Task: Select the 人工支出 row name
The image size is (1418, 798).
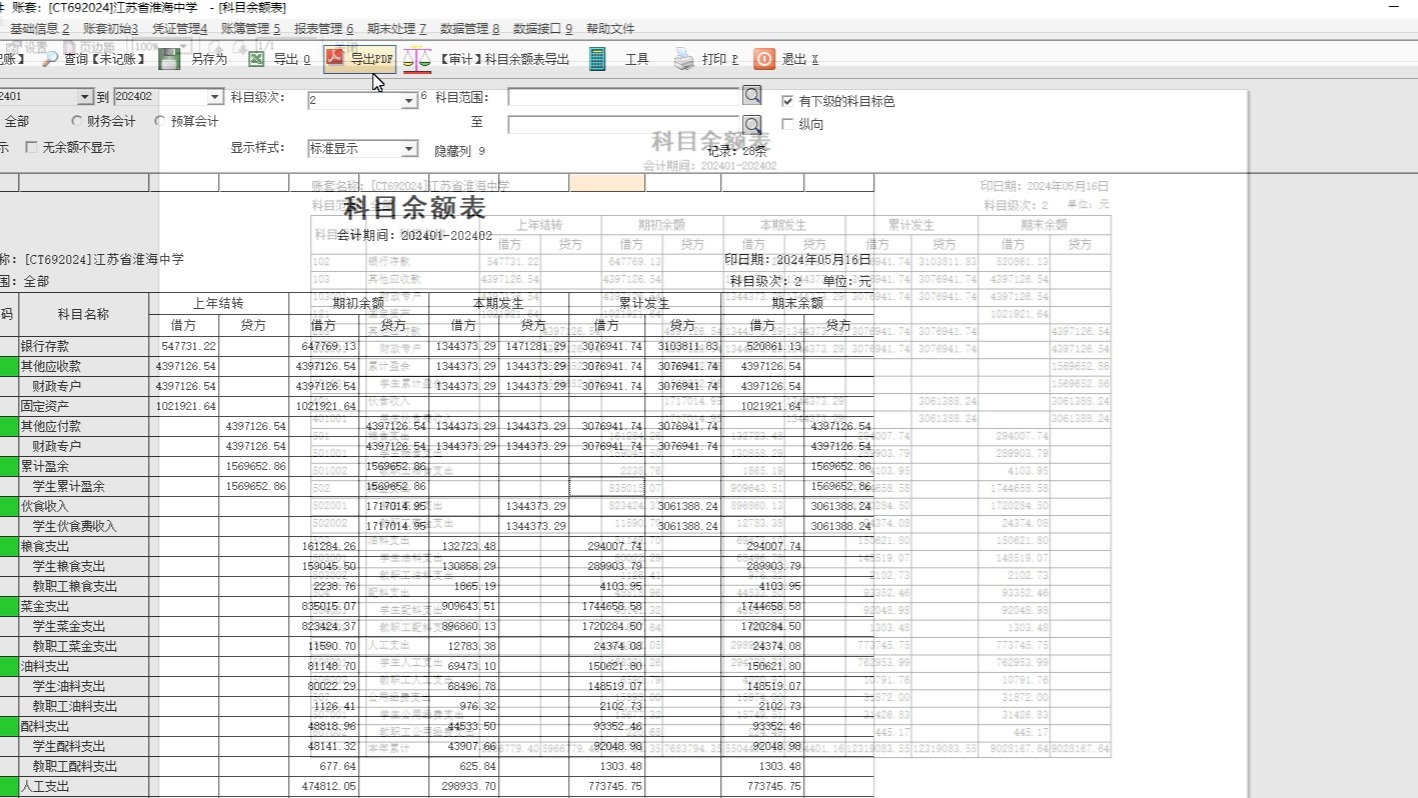Action: coord(45,786)
